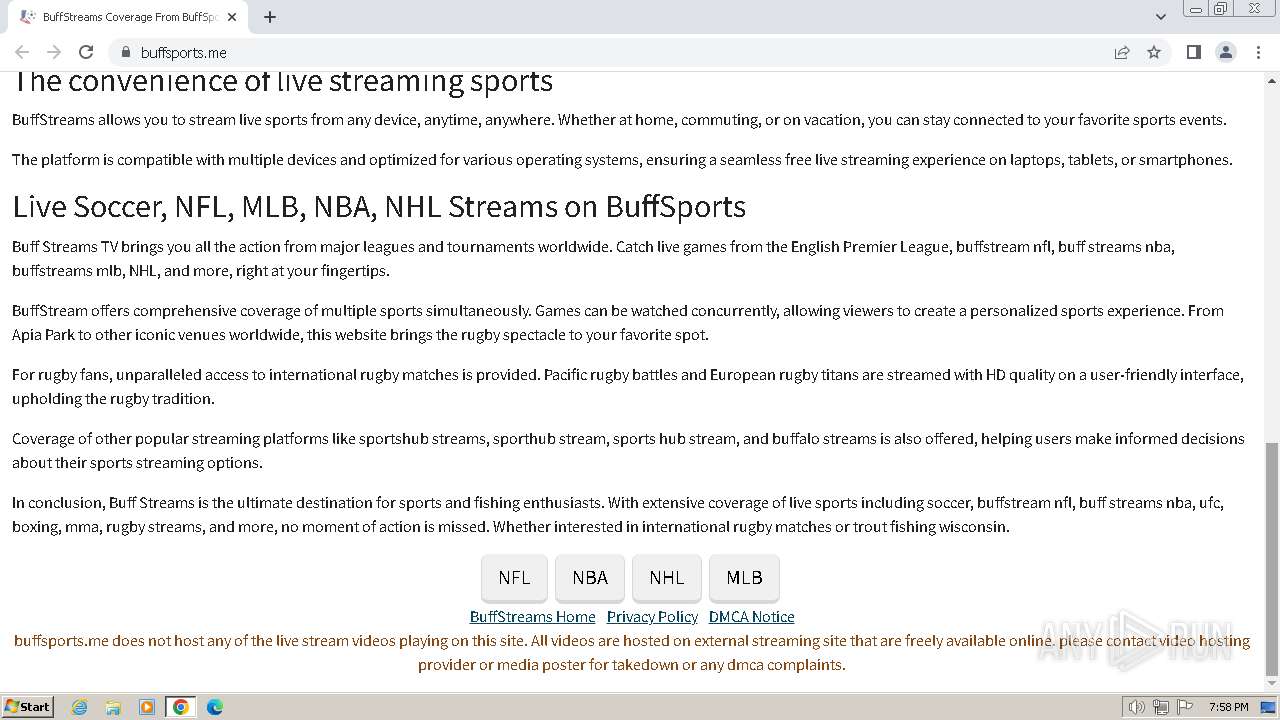Select the BuffStreams Coverage tab

(x=128, y=17)
